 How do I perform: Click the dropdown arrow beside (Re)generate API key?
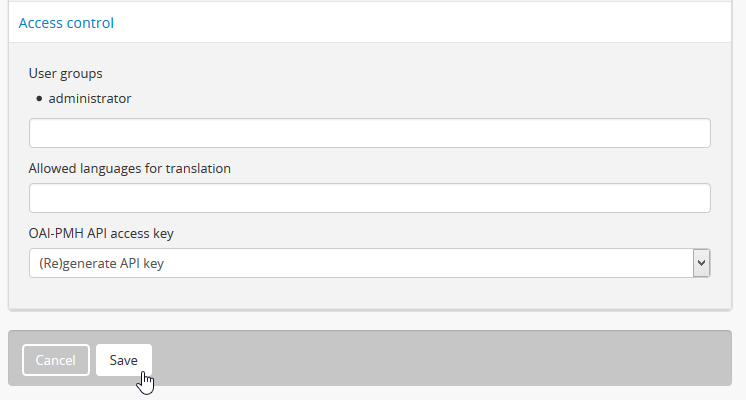pos(701,263)
